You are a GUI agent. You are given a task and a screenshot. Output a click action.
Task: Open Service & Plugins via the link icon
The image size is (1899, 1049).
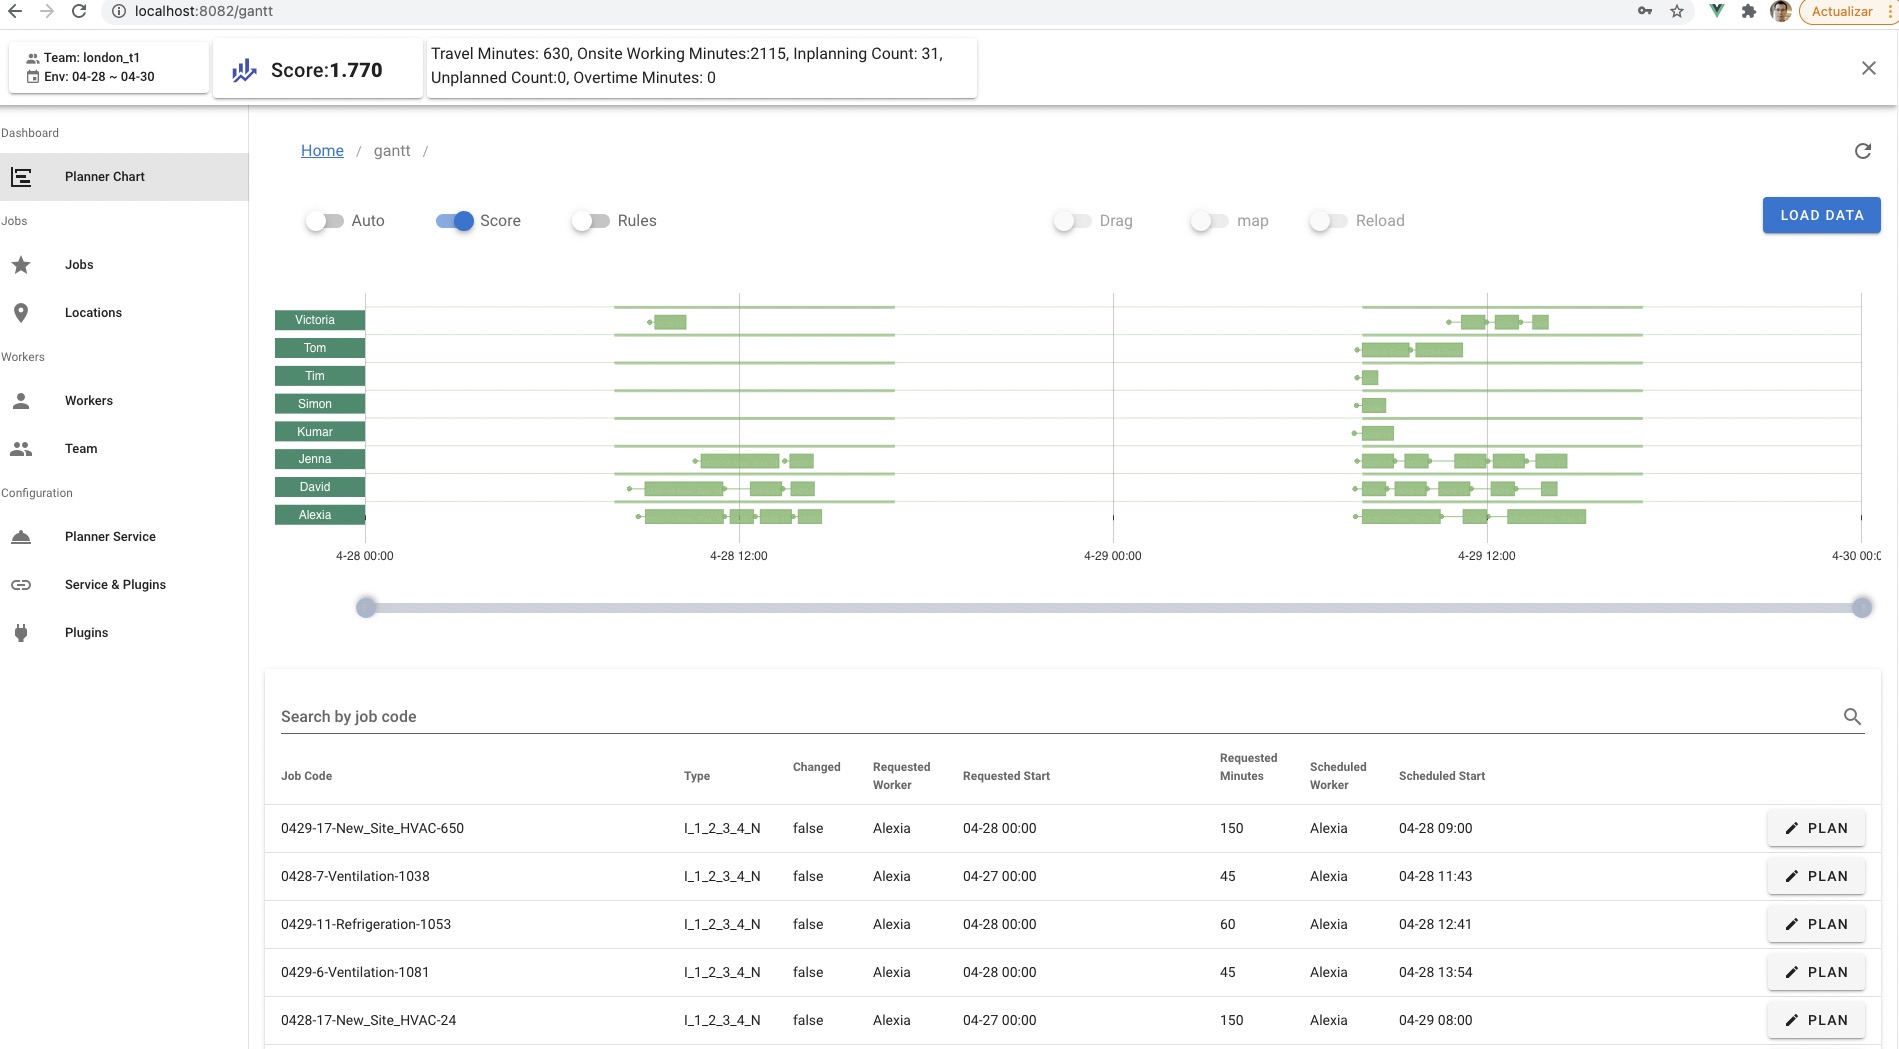click(x=22, y=584)
